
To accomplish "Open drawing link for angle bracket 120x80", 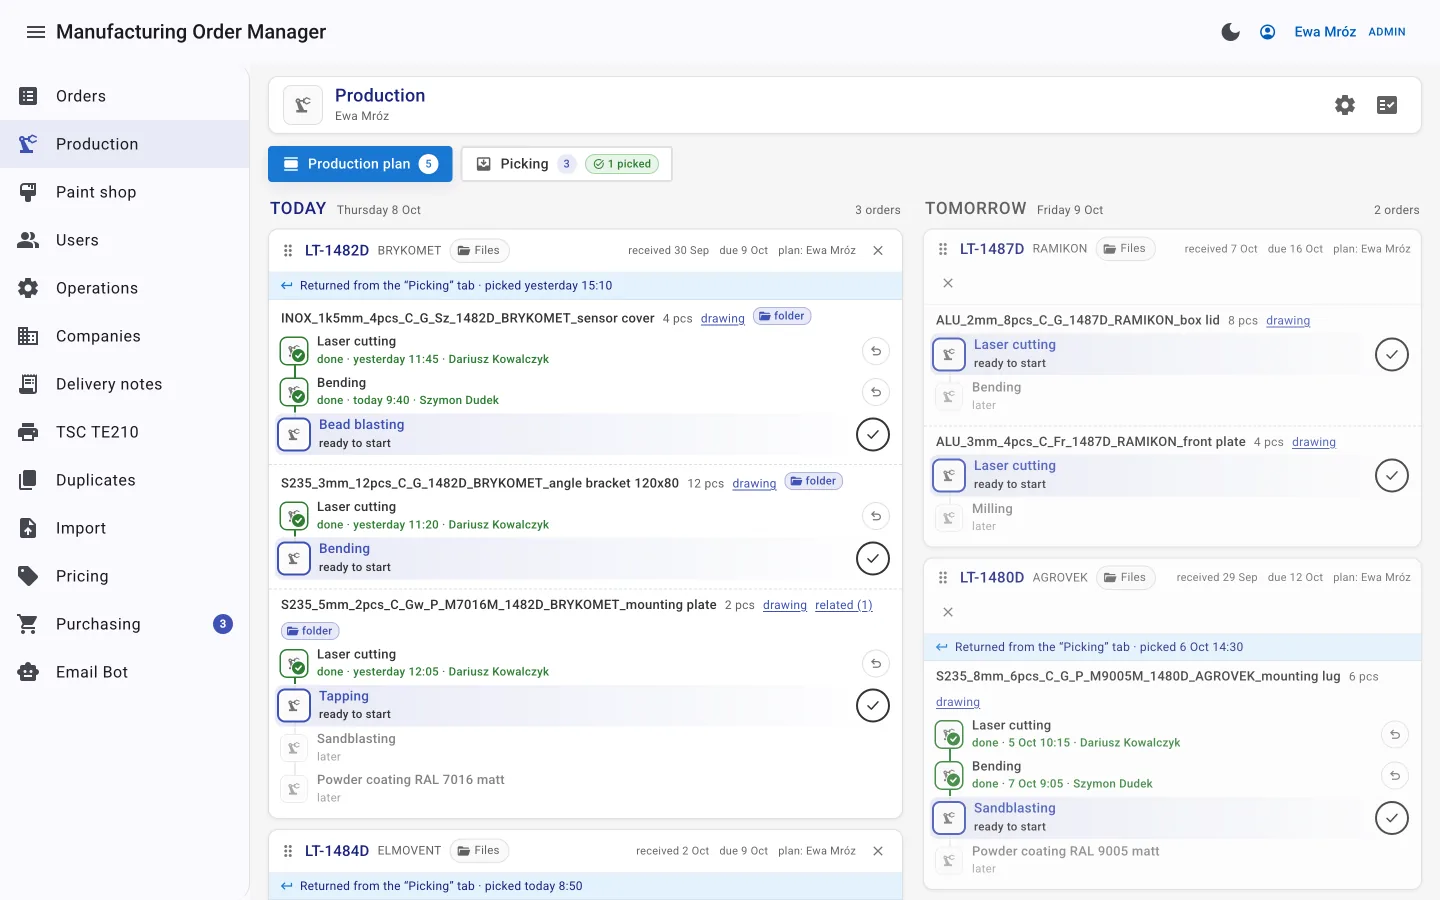I will click(x=754, y=484).
